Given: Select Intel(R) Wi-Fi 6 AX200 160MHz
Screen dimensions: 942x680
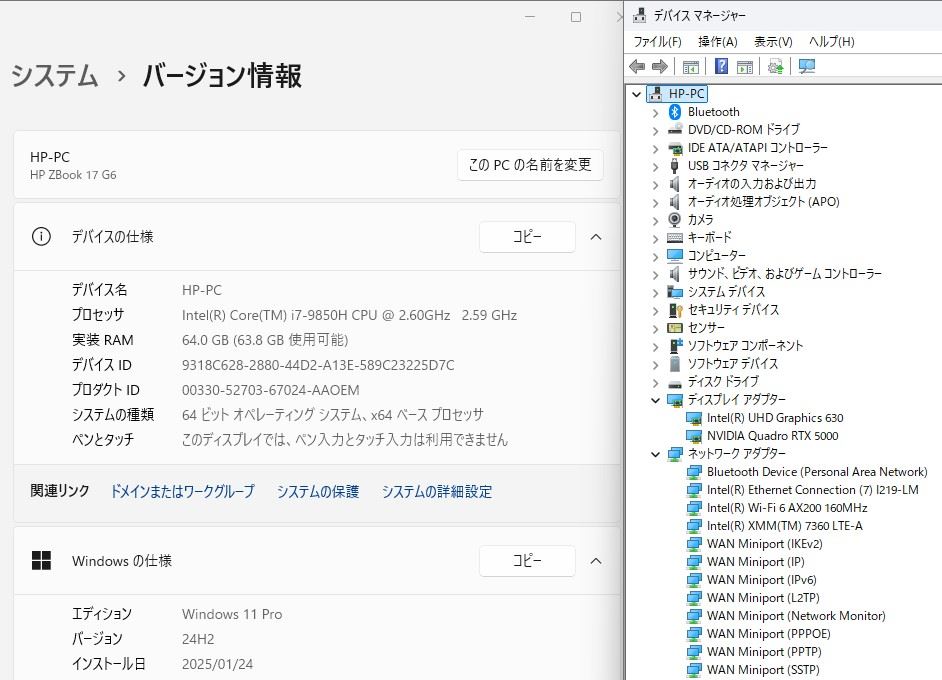Looking at the screenshot, I should pyautogui.click(x=787, y=508).
